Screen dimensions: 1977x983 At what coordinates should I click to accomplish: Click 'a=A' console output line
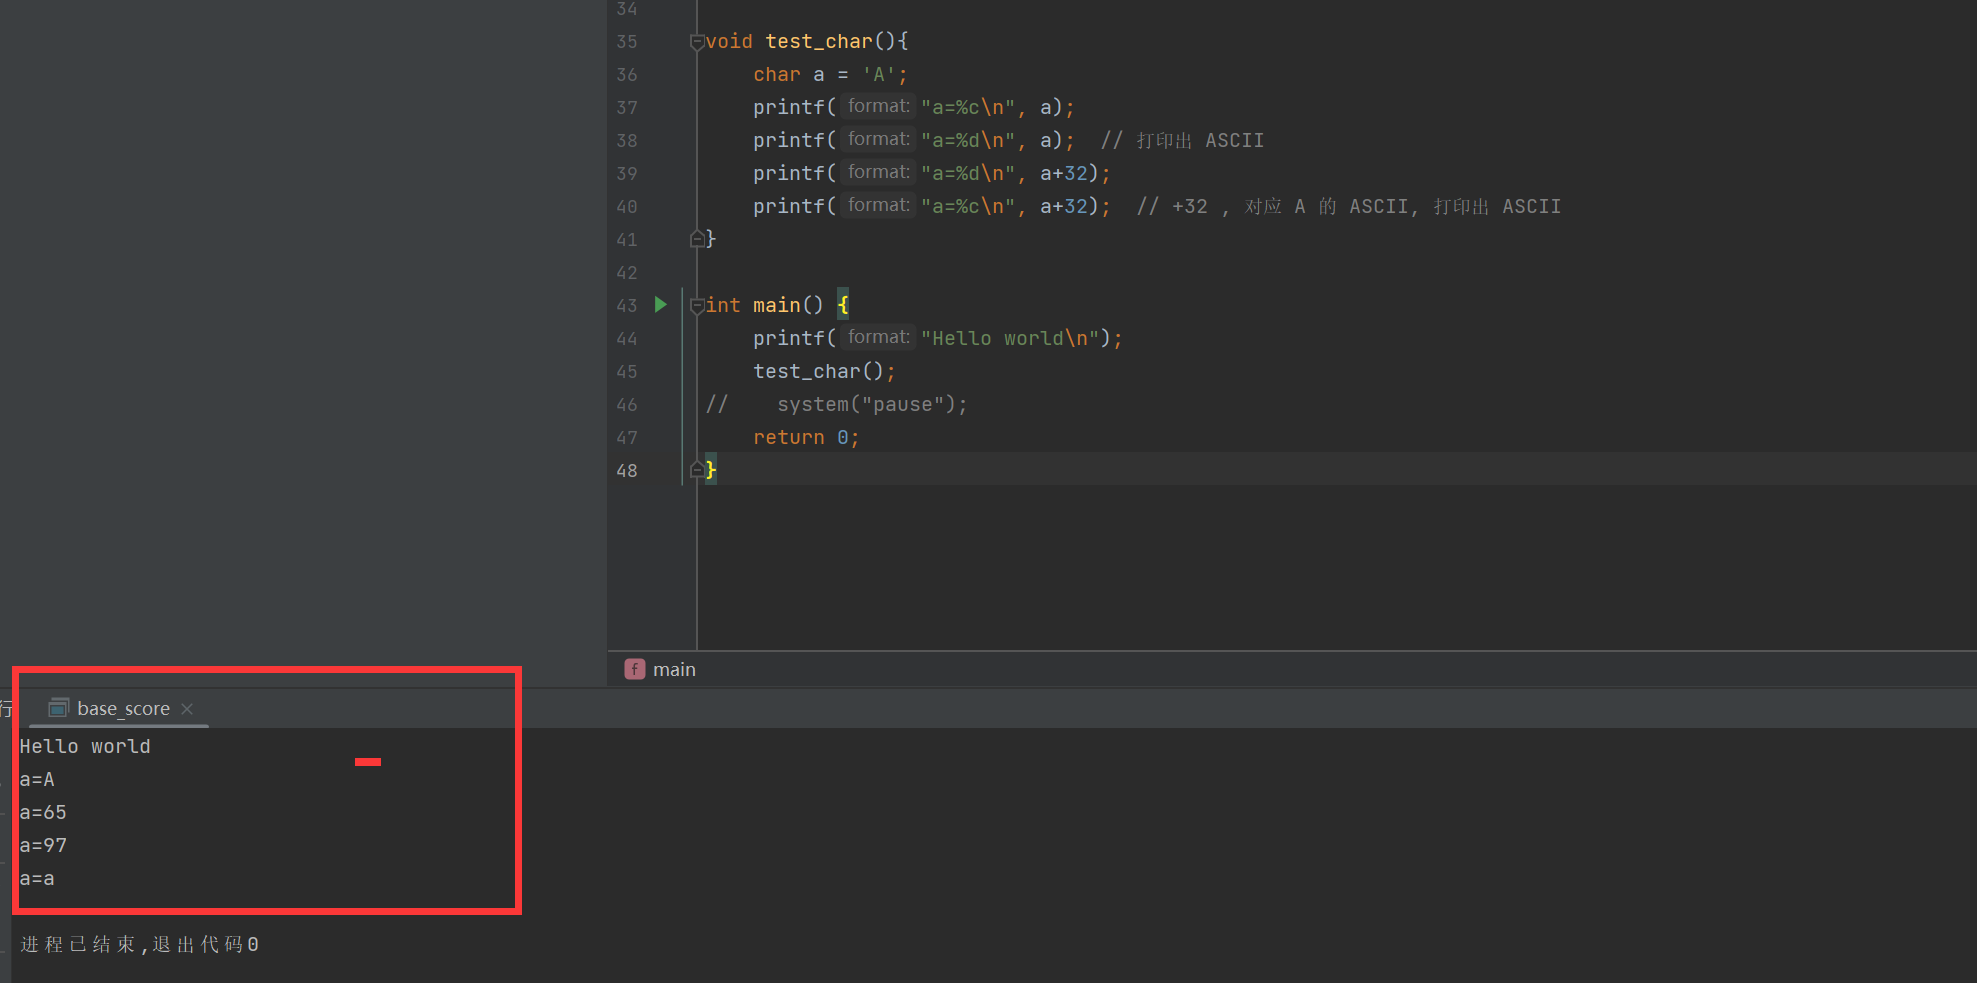coord(37,779)
